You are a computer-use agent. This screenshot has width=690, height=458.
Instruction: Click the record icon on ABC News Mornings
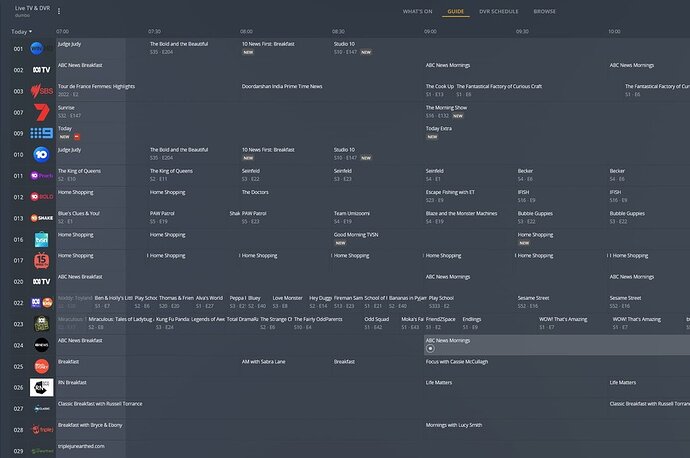[430, 348]
